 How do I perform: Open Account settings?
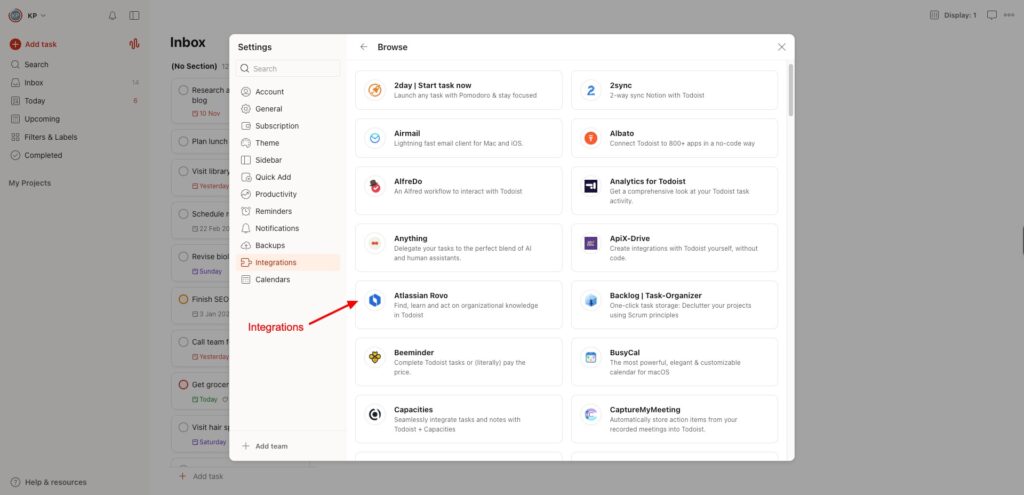tap(288, 92)
